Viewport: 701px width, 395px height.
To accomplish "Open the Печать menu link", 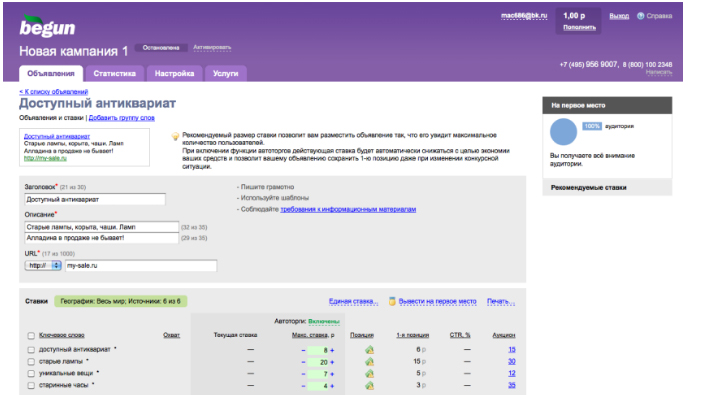I will 501,301.
